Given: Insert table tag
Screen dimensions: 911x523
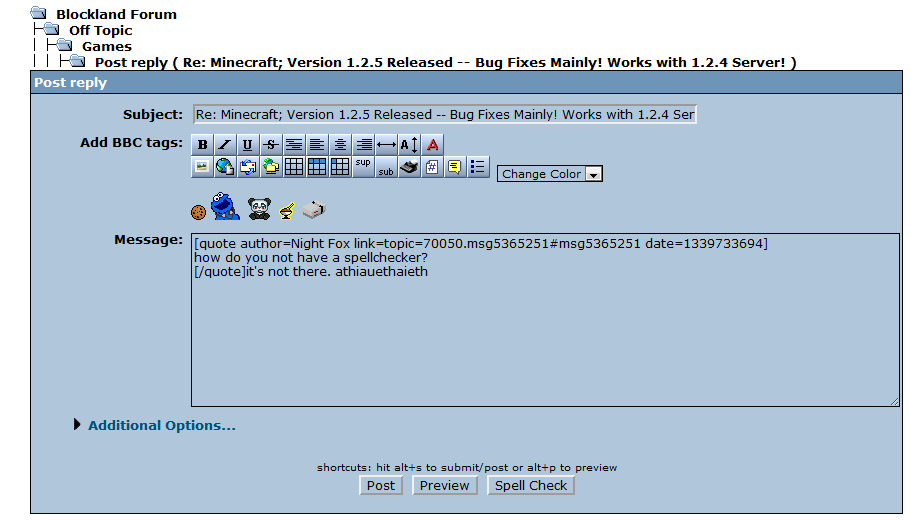Looking at the screenshot, I should [294, 167].
